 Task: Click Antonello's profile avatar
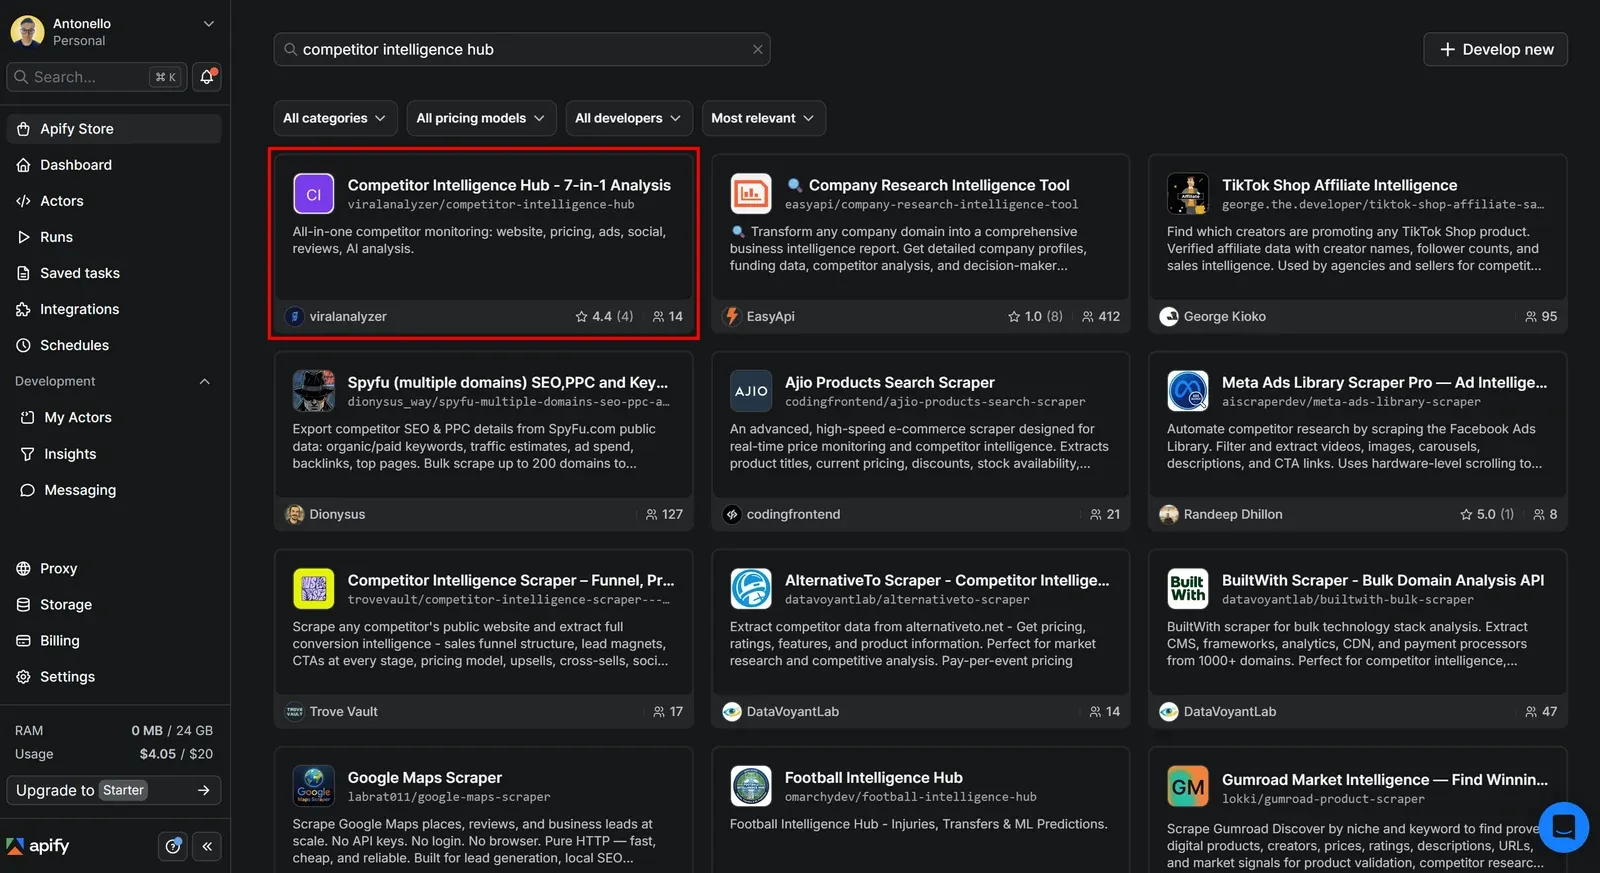click(27, 32)
